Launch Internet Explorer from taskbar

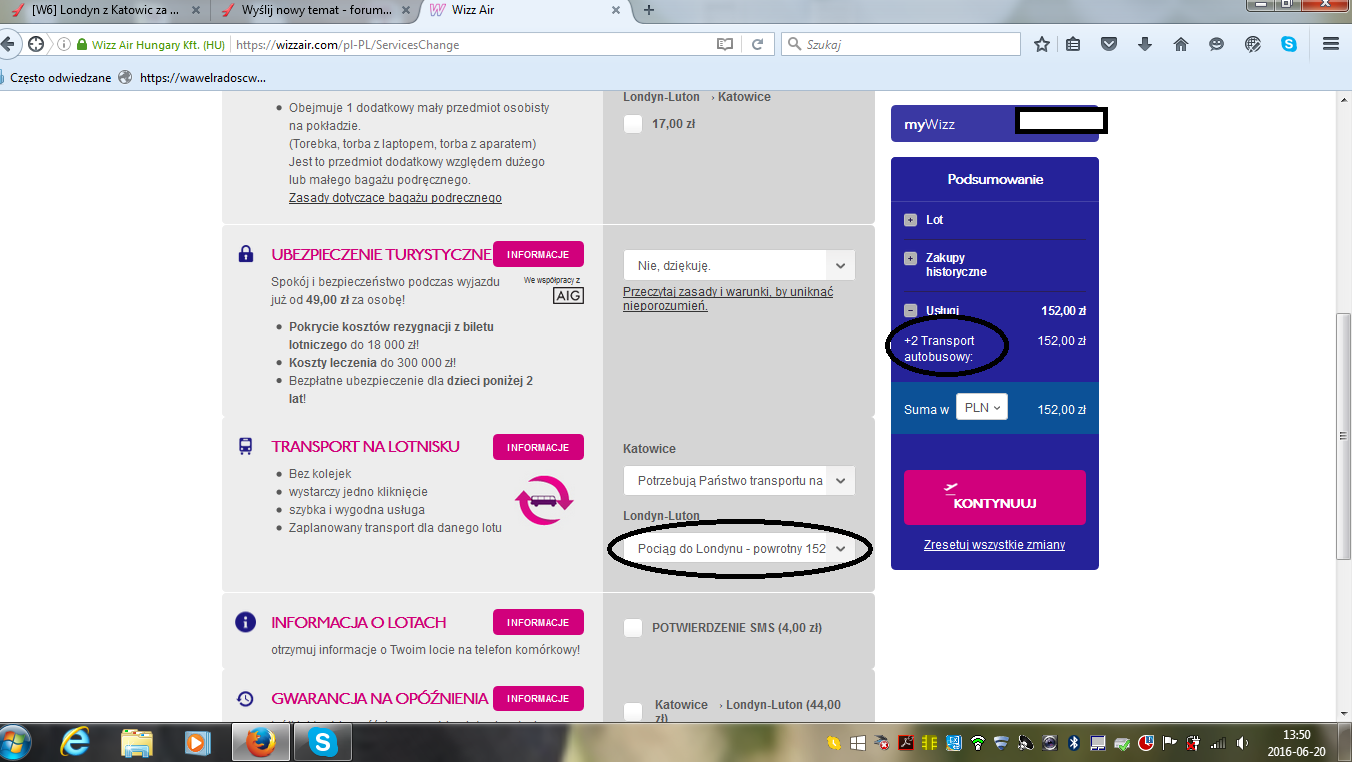[76, 743]
